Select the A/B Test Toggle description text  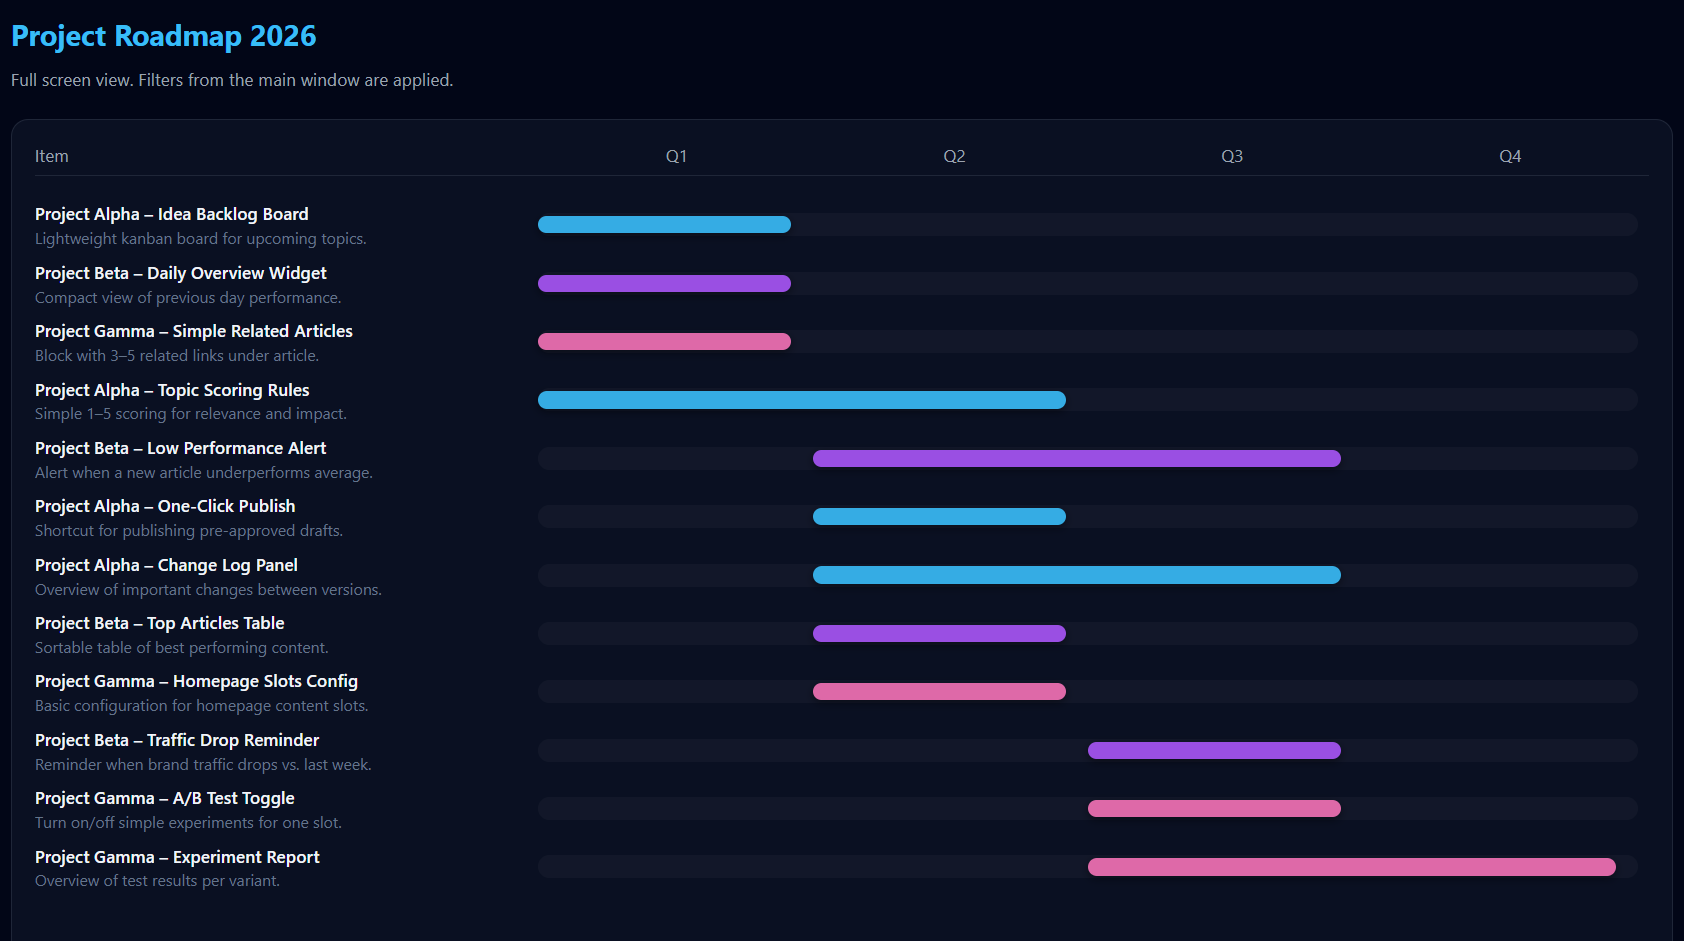[x=187, y=822]
